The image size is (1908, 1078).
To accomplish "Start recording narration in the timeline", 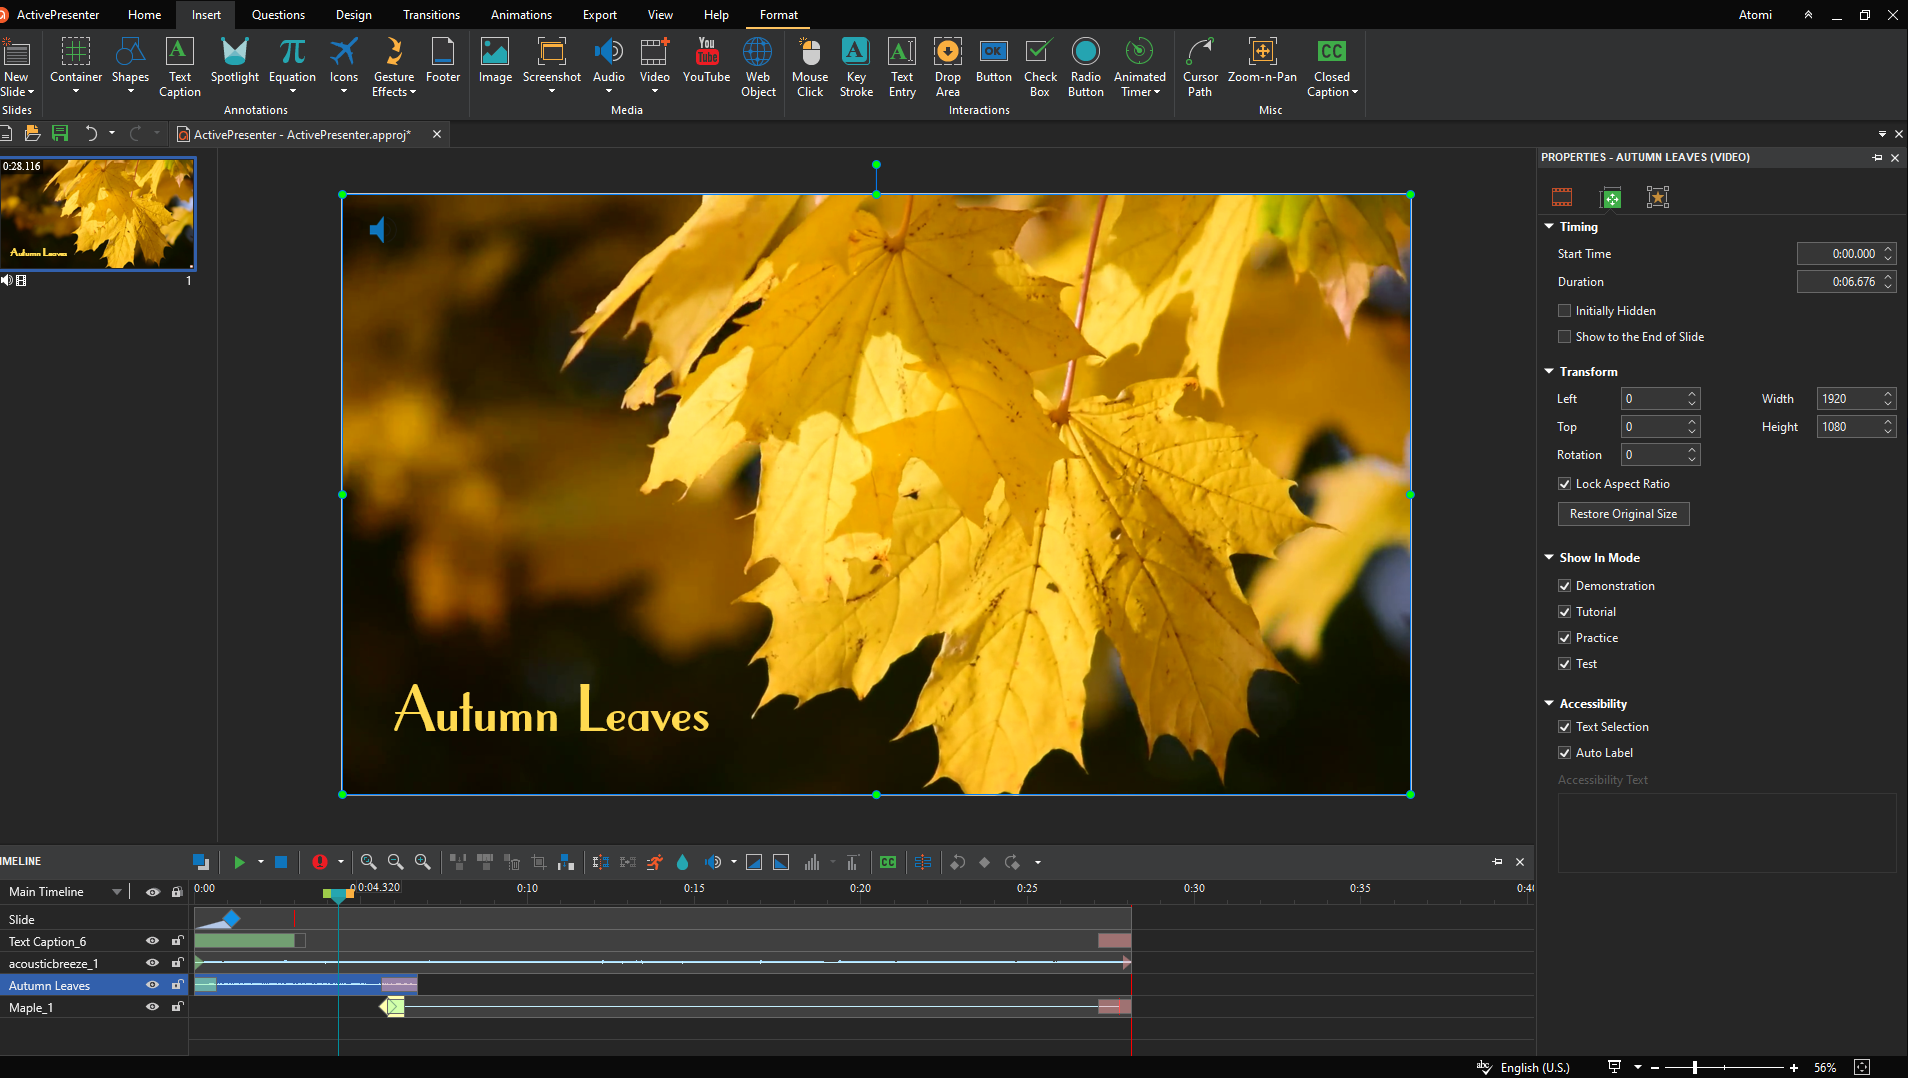I will coord(319,861).
